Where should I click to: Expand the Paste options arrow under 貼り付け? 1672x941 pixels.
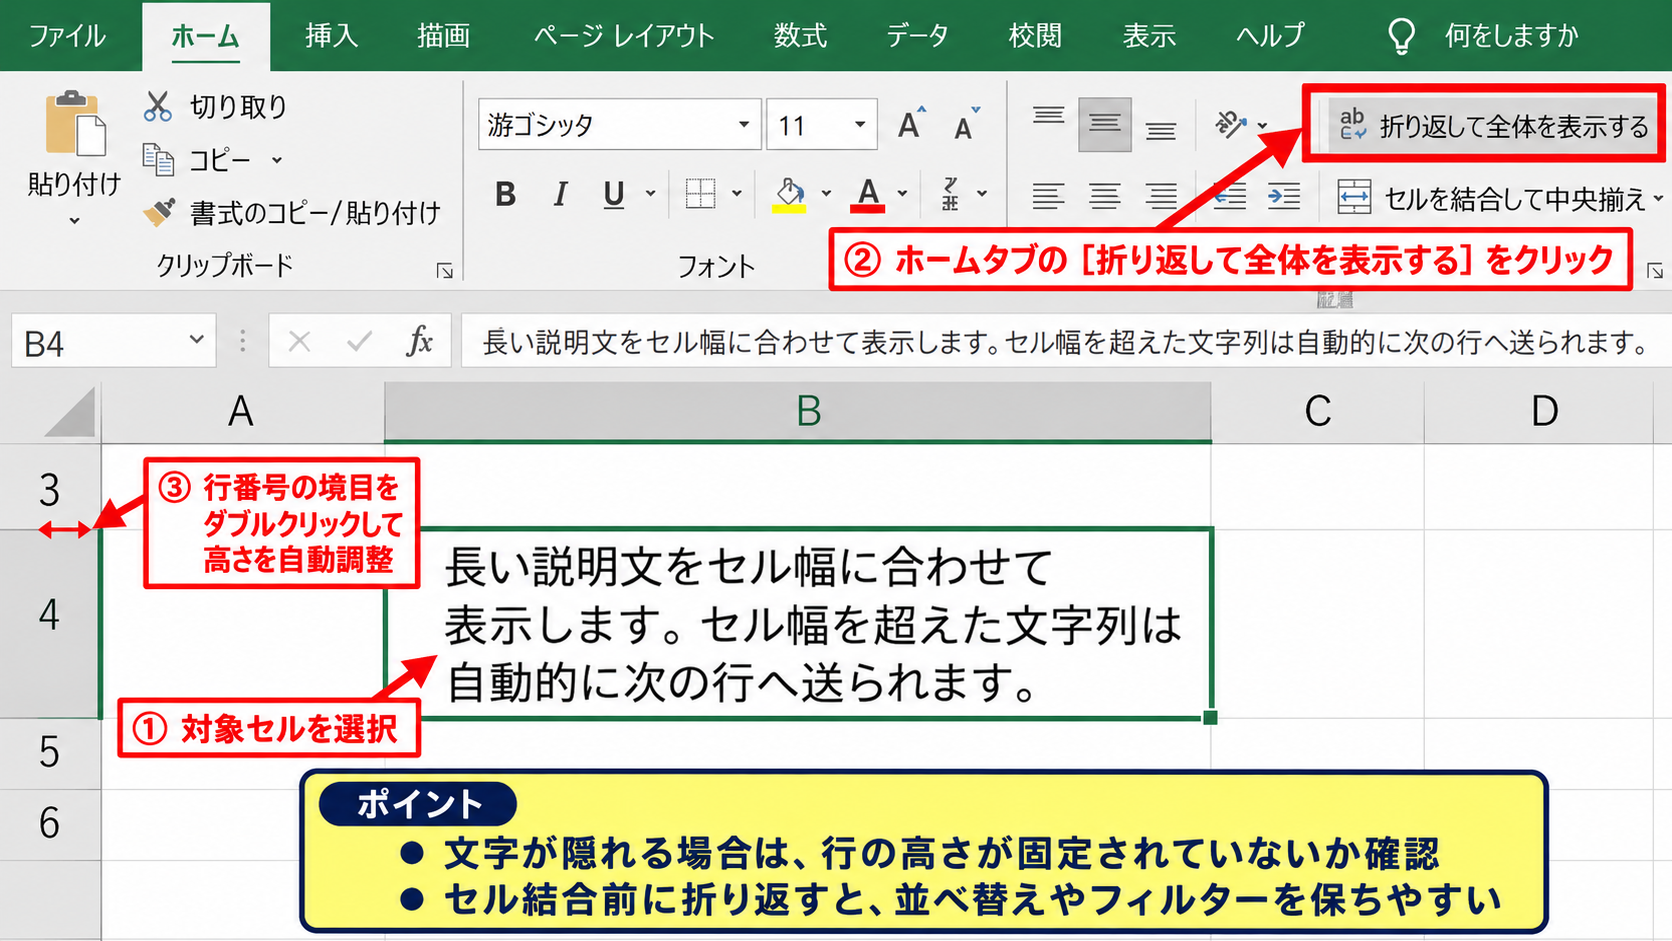74,220
